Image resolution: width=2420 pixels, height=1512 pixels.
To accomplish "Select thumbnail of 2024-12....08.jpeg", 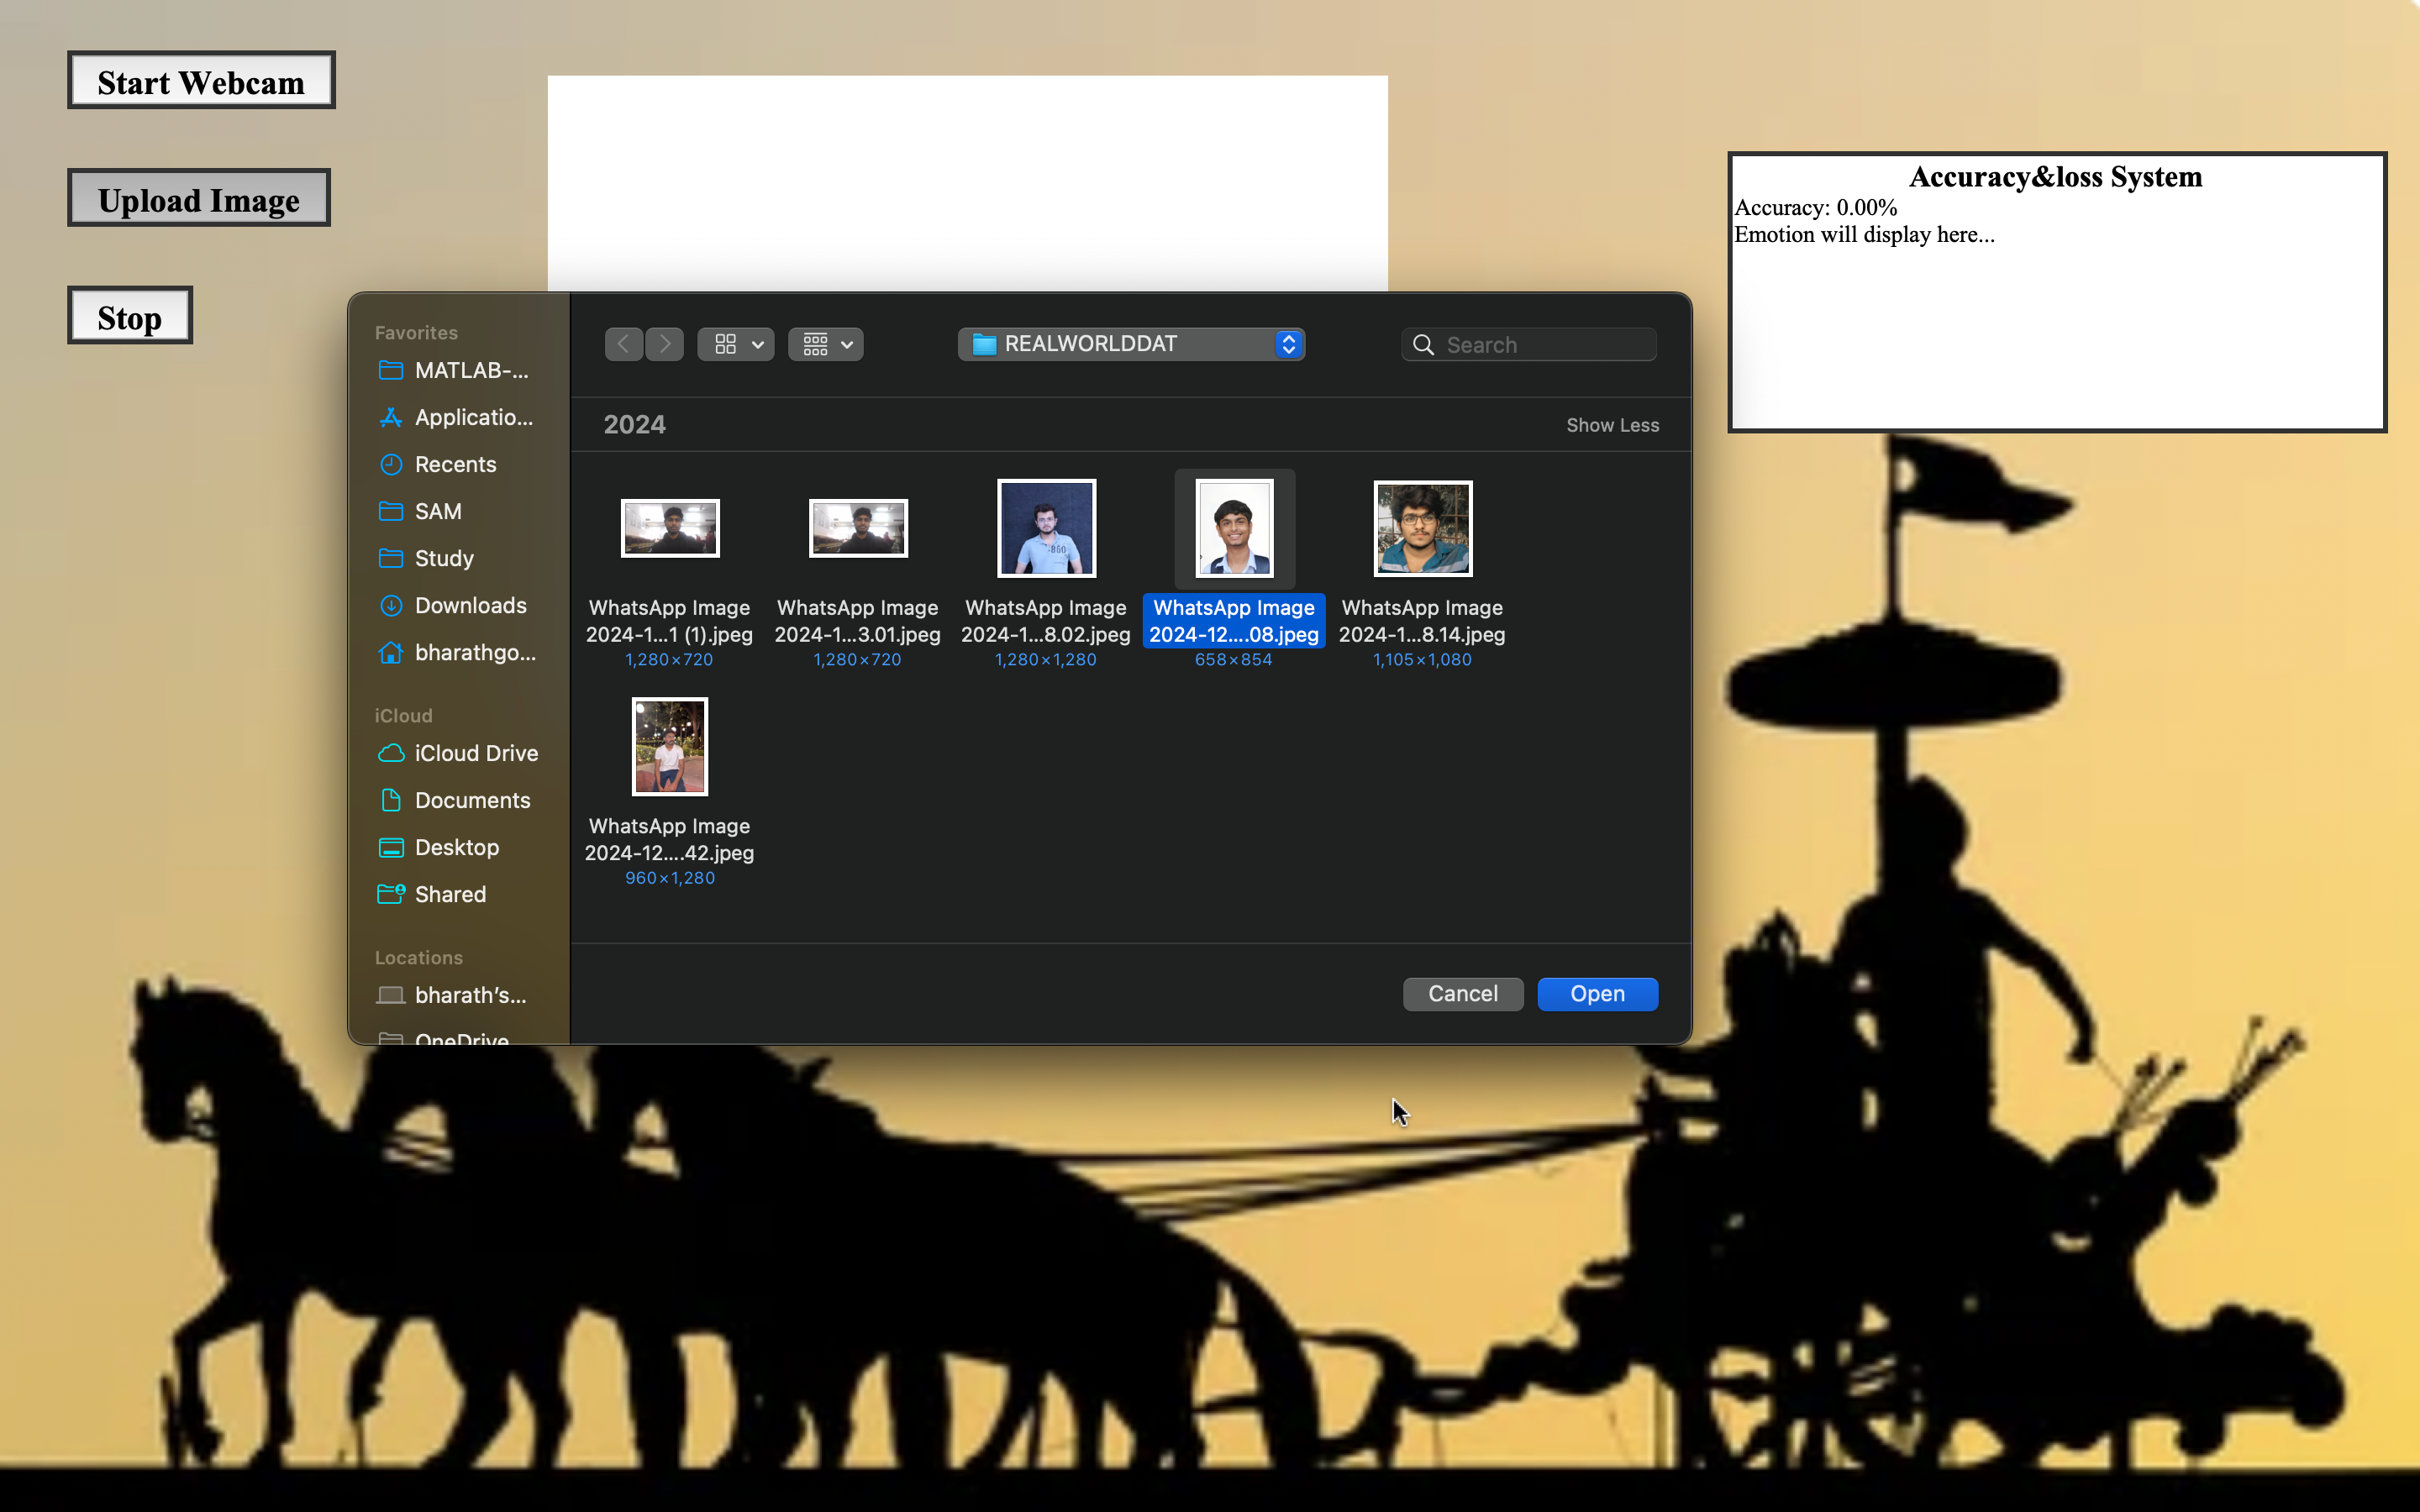I will (x=1234, y=528).
